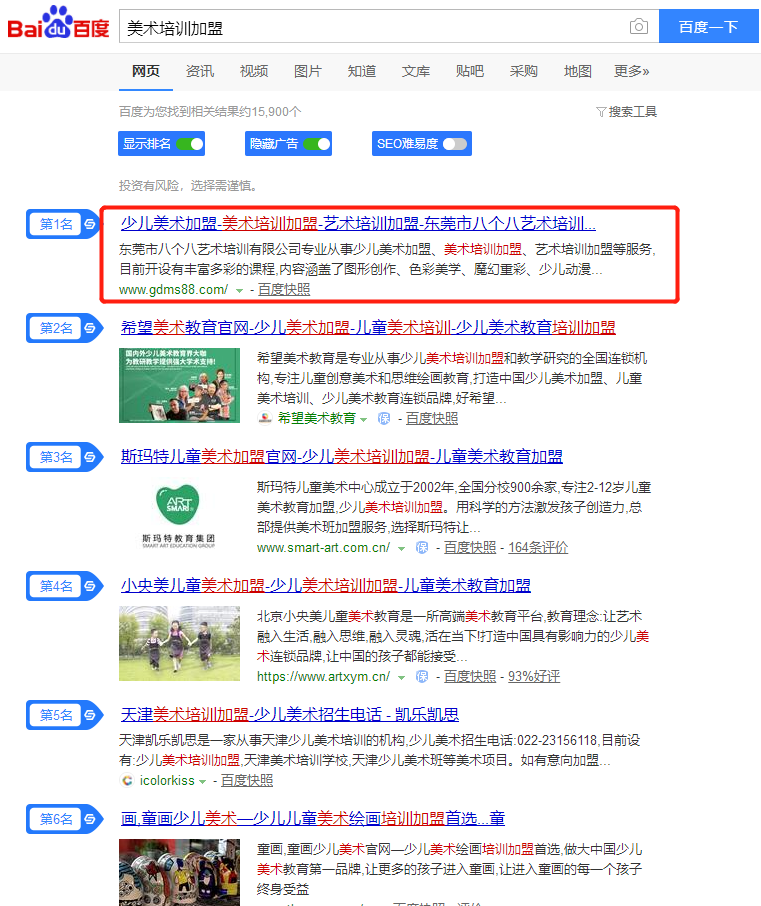Viewport: 761px width, 906px height.
Task: Click guarantee badge beside 希望美术教育
Action: (x=384, y=418)
